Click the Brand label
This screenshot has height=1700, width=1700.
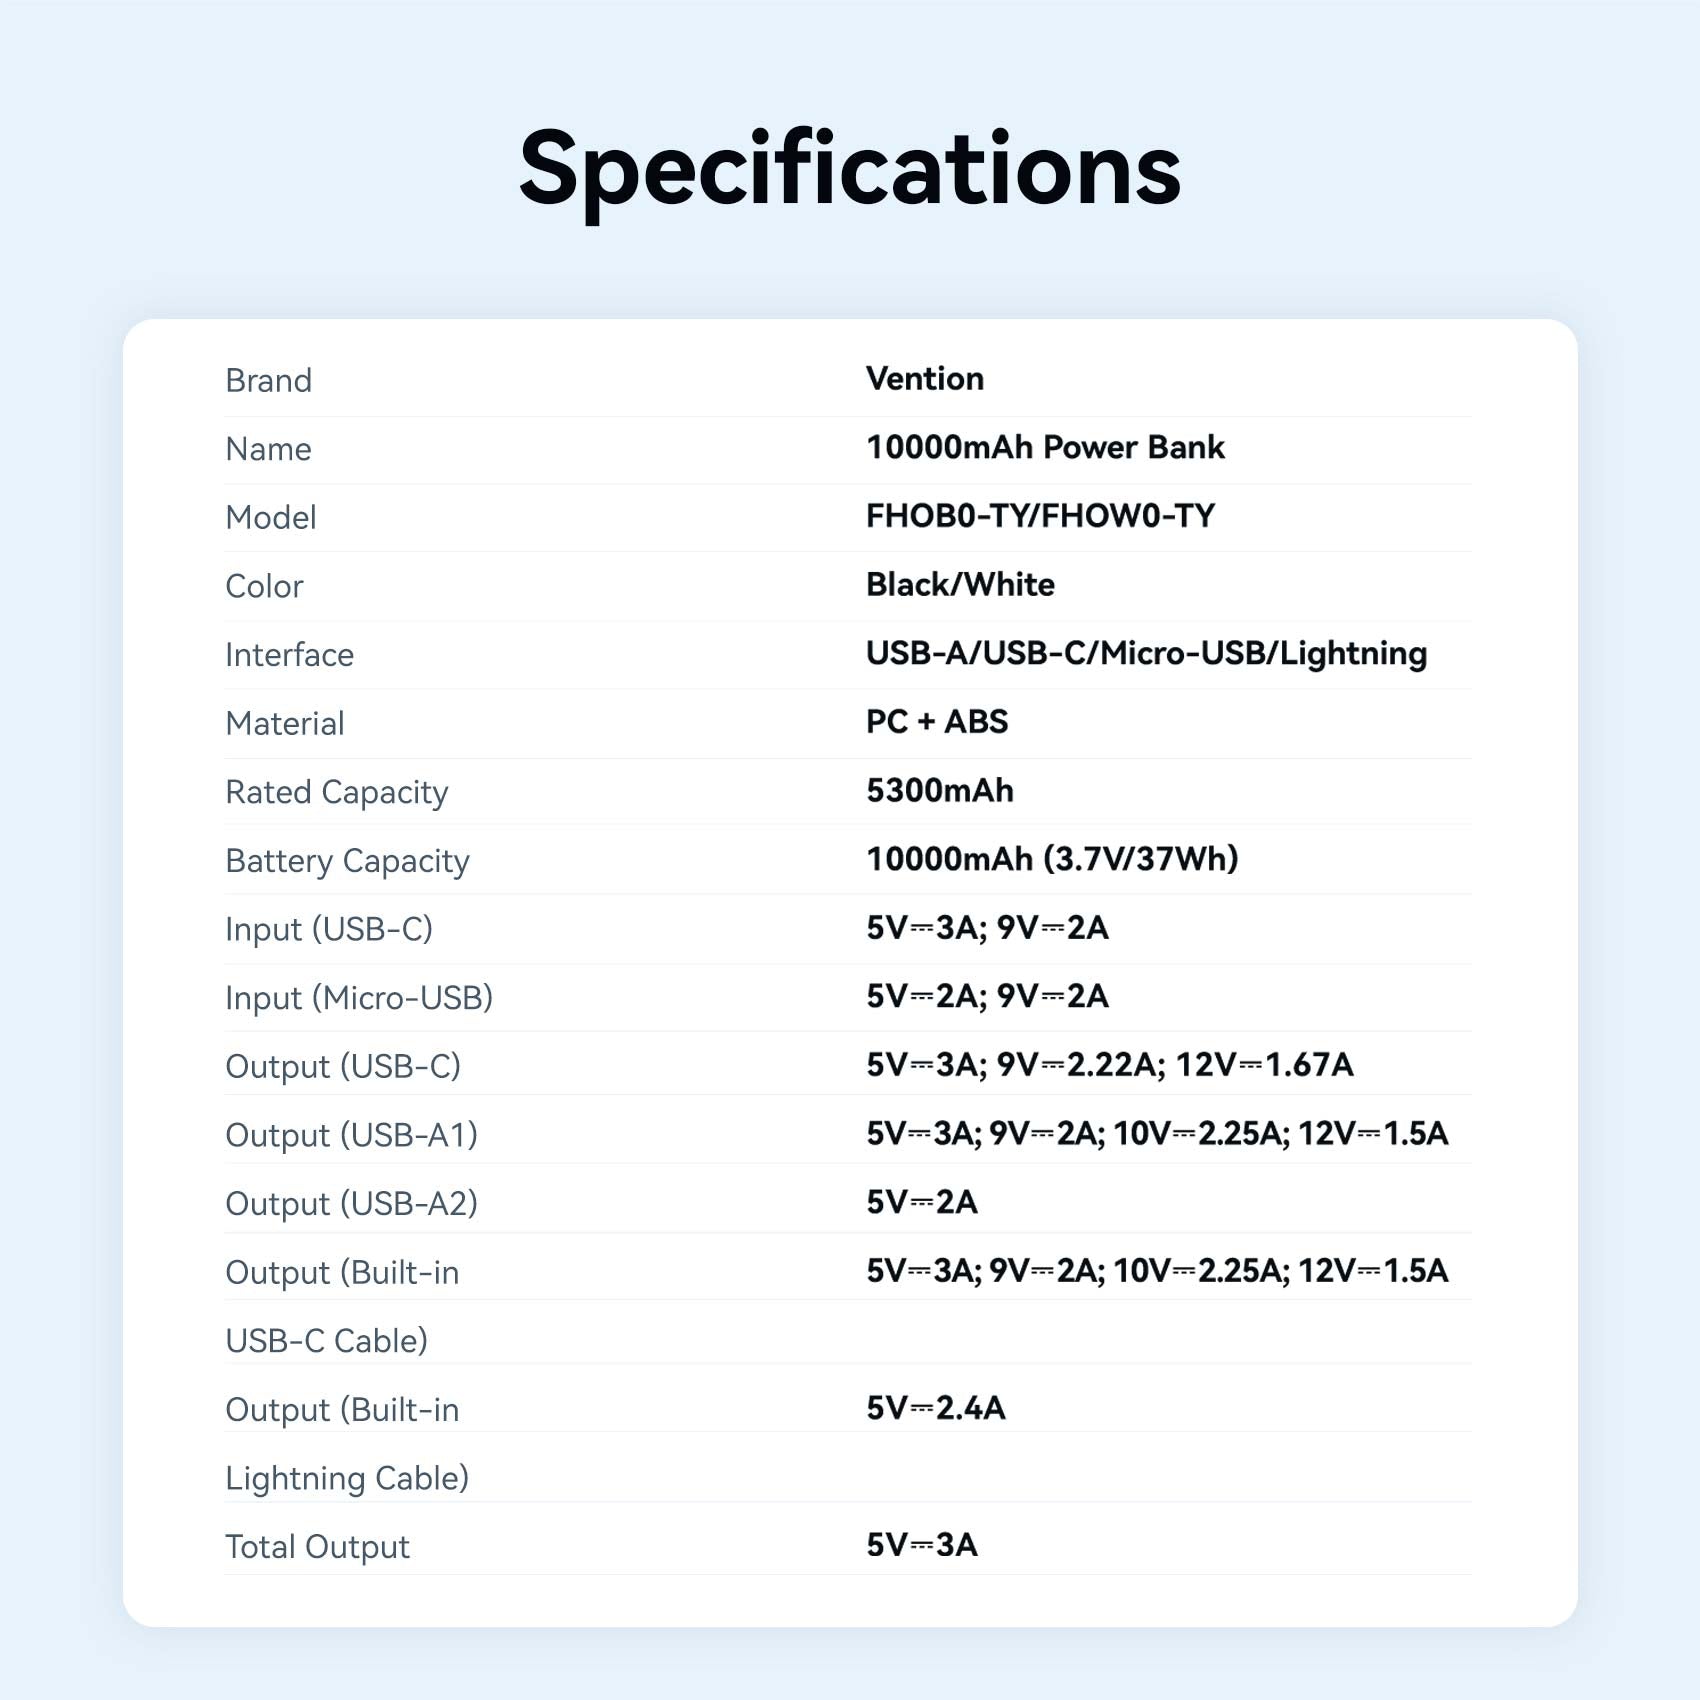click(x=268, y=381)
